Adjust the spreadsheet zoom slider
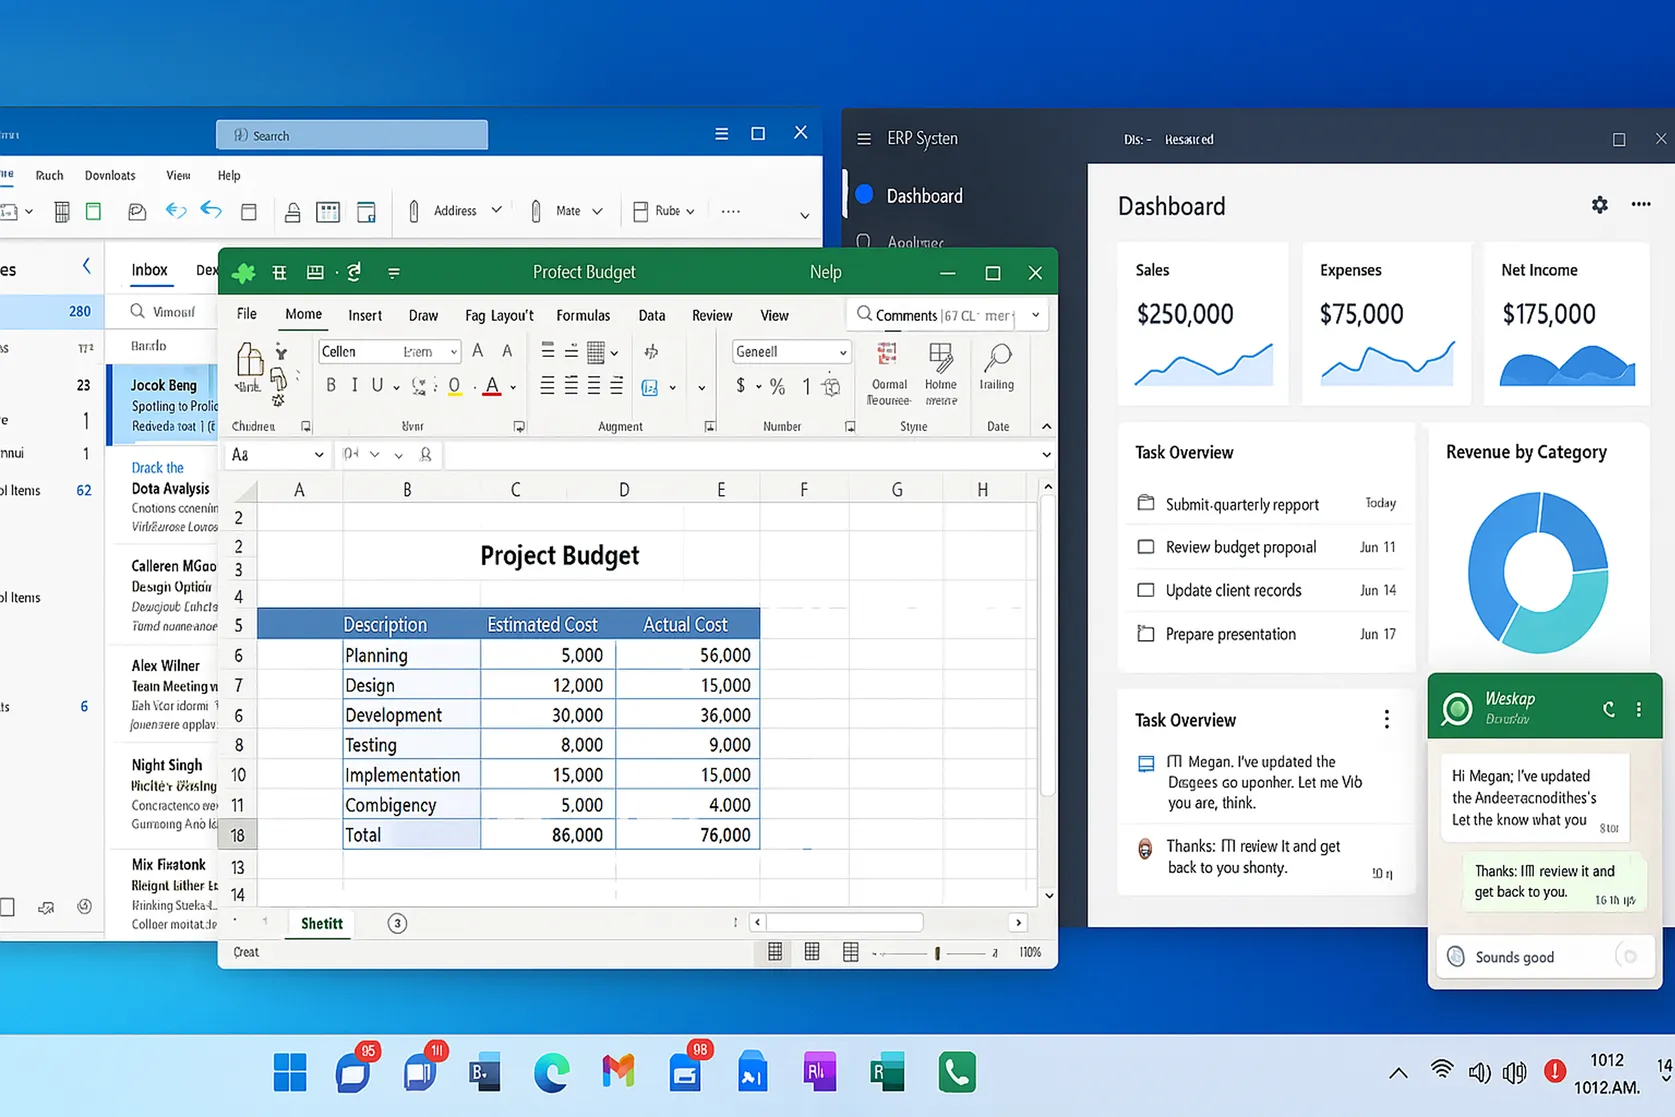 click(x=937, y=953)
